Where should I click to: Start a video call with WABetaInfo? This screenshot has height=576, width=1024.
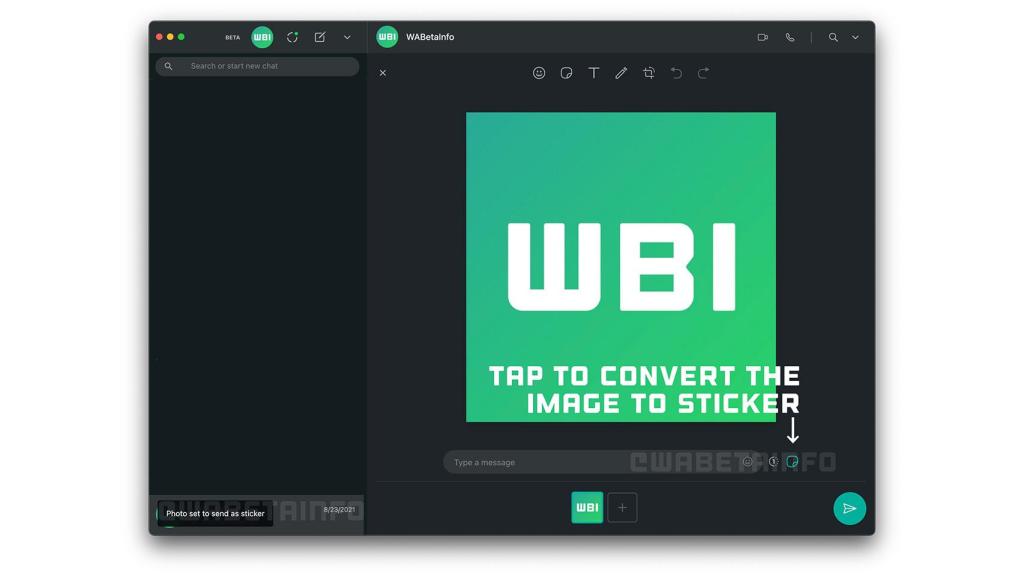(763, 37)
